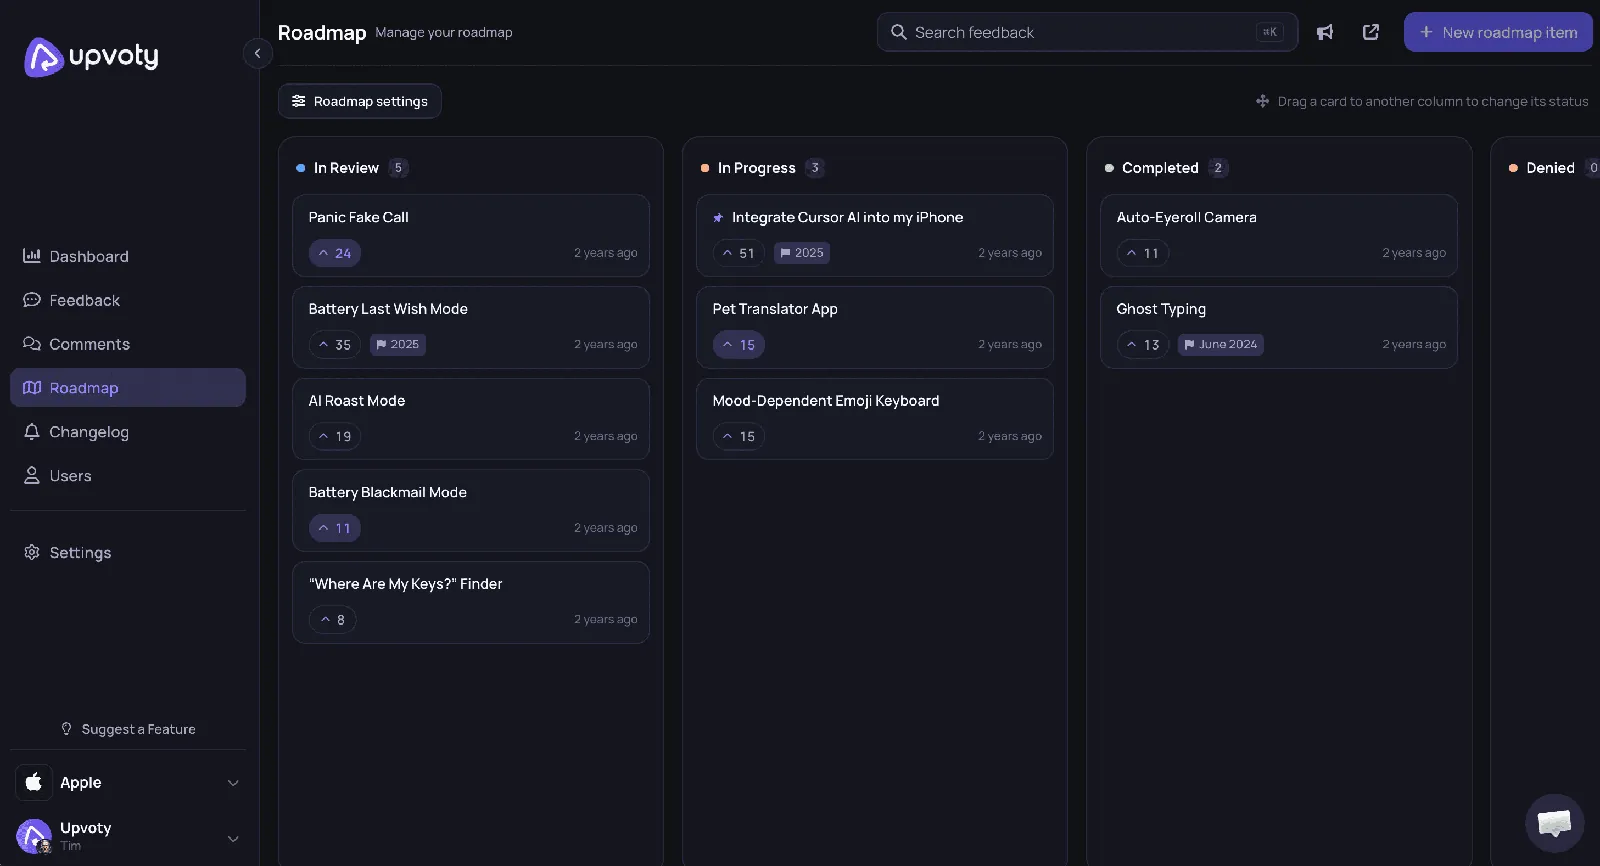Open the Panic Fake Call card title
This screenshot has width=1600, height=866.
358,217
